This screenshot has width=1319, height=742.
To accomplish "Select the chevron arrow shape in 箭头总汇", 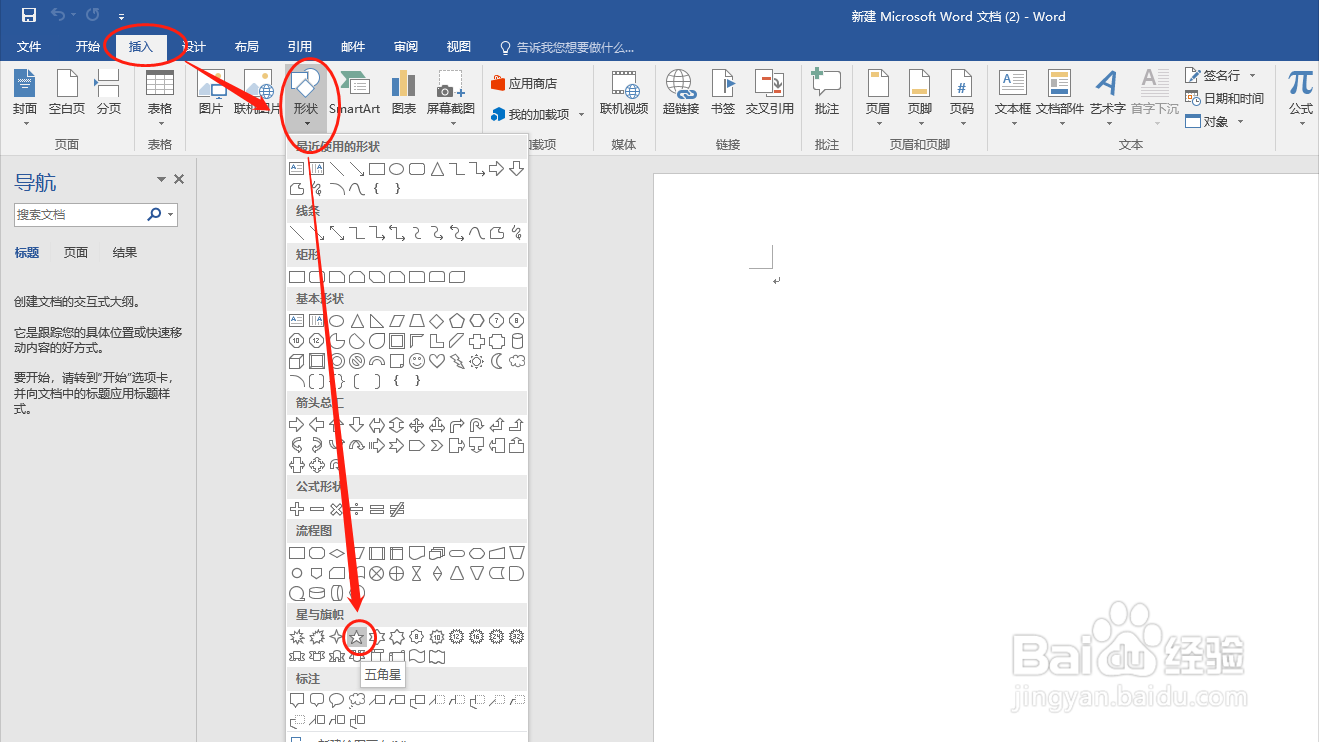I will pyautogui.click(x=437, y=445).
